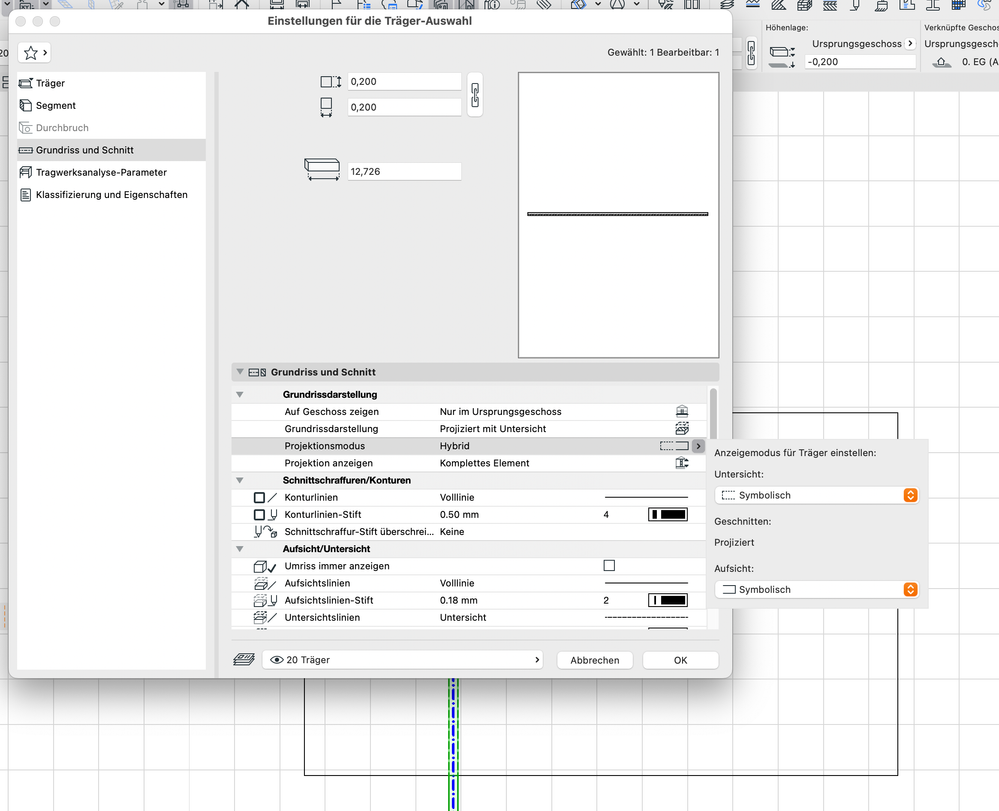Open Tragwerksanalyse-Parameter in sidebar
Image resolution: width=999 pixels, height=811 pixels.
point(111,172)
